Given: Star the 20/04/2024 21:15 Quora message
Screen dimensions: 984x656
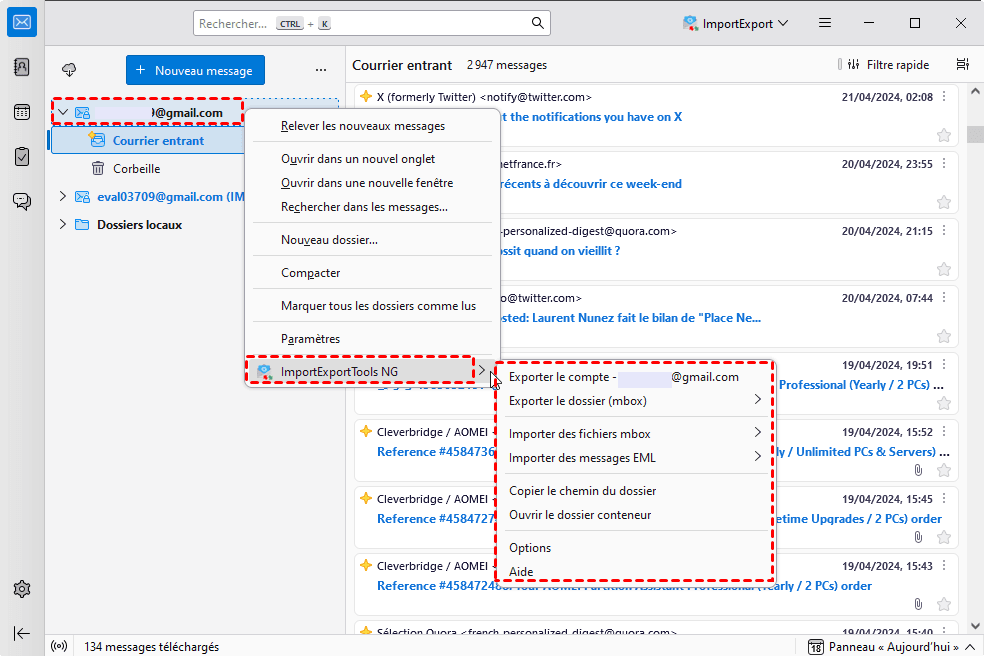Looking at the screenshot, I should (943, 270).
